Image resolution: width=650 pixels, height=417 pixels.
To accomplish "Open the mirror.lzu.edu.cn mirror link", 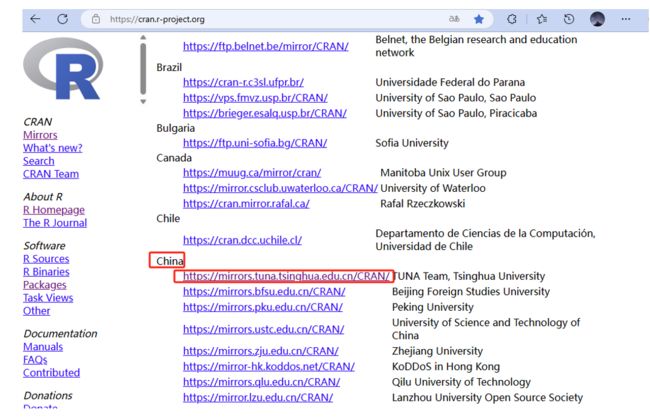I will pos(258,398).
